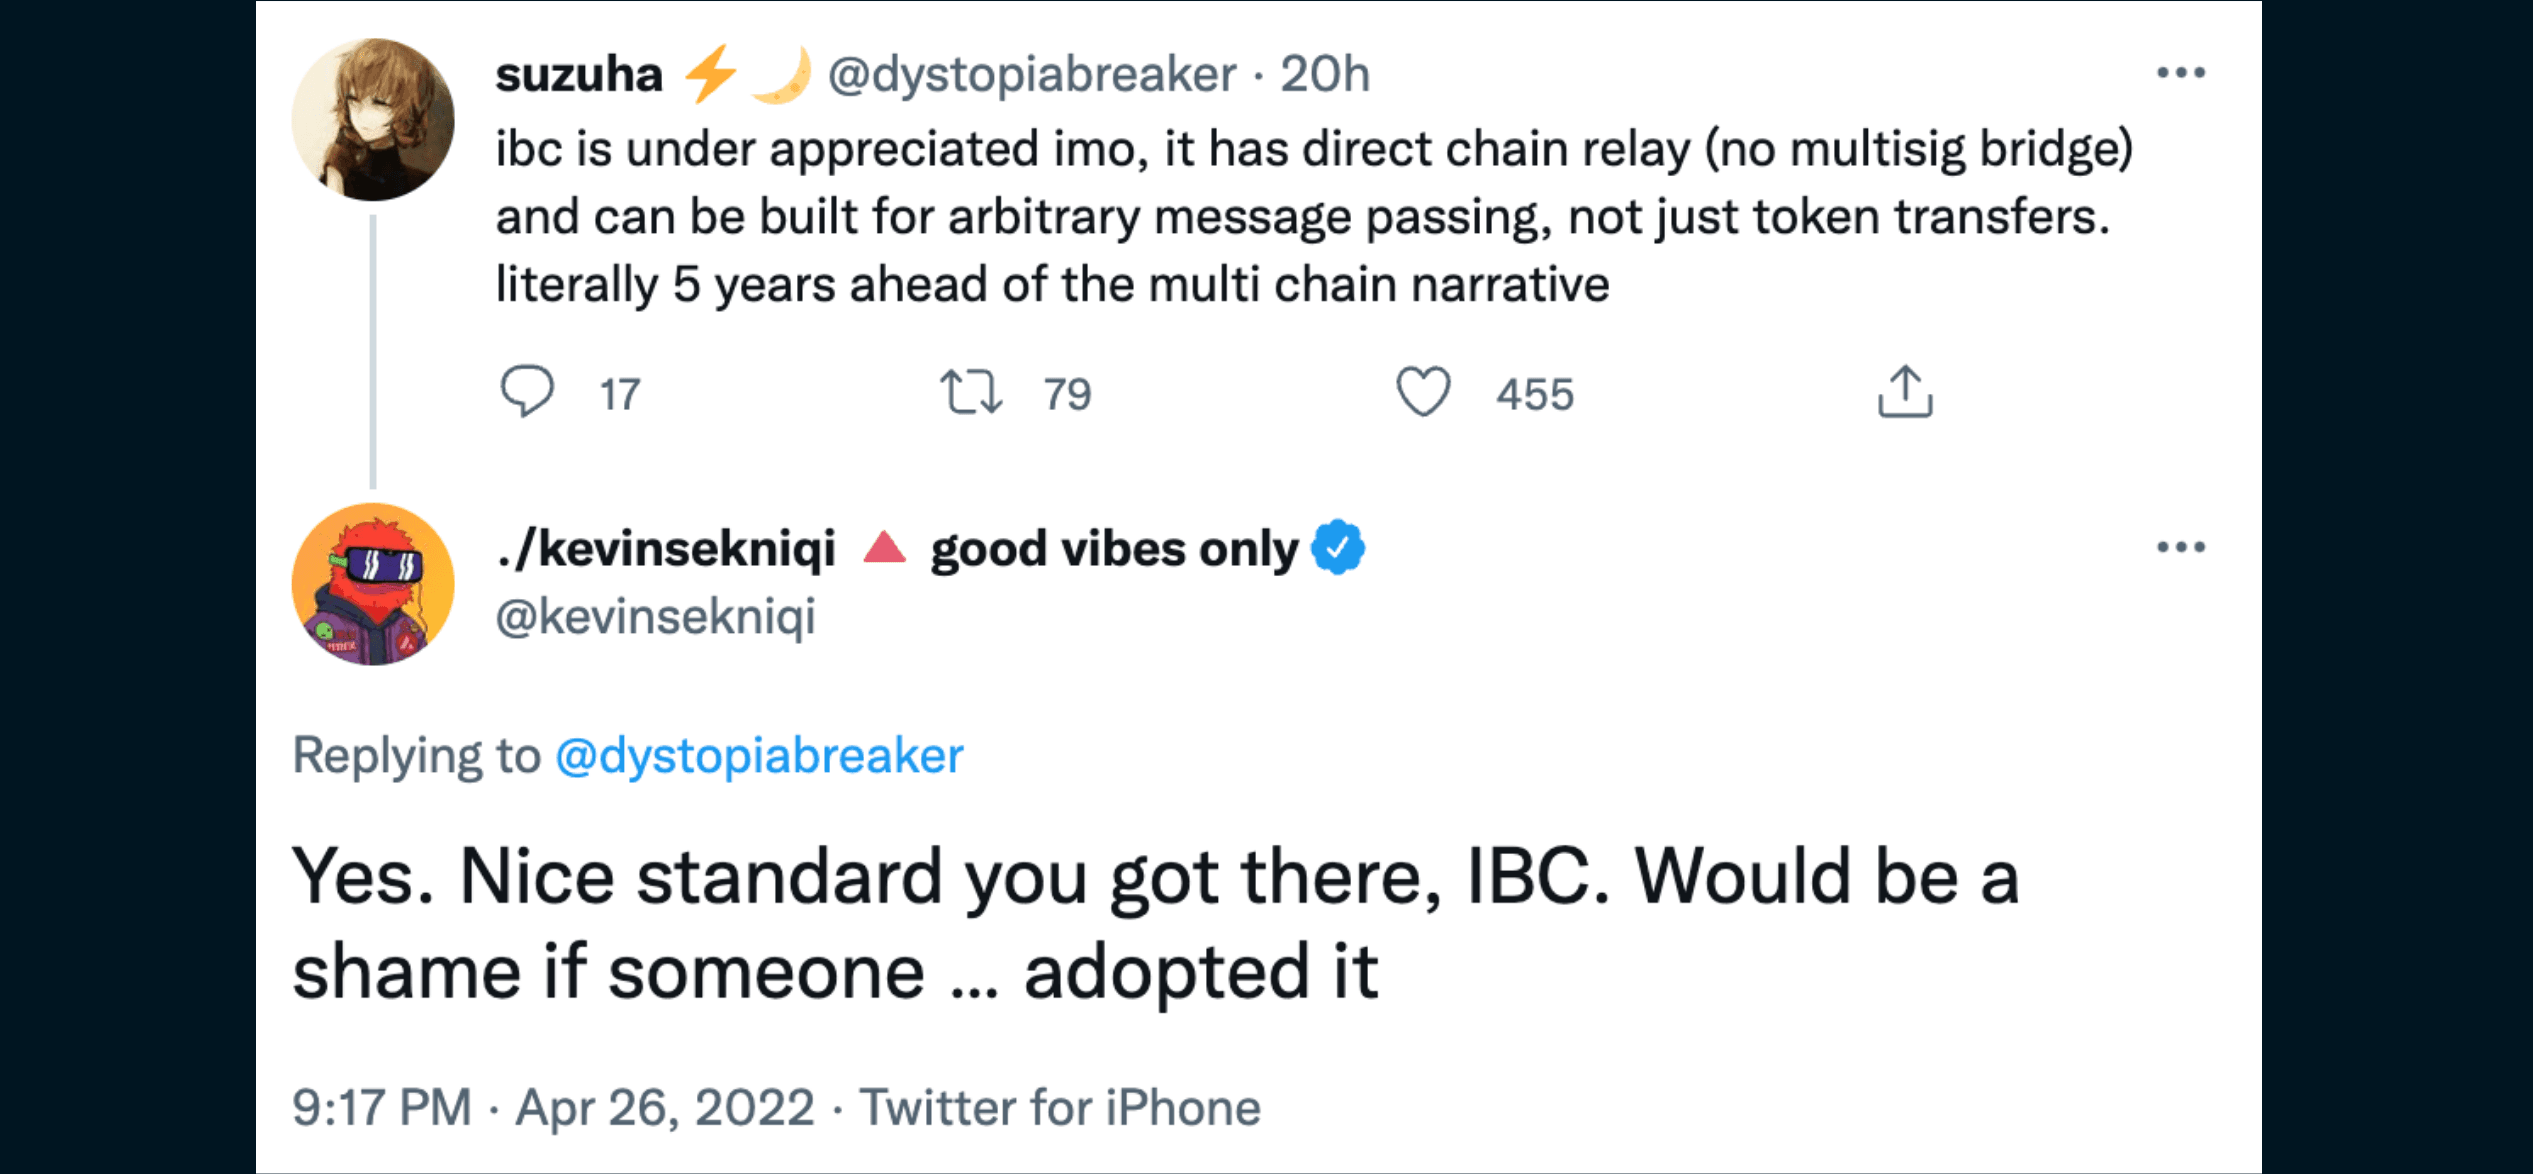Click the Twitter for iPhone source label
The width and height of the screenshot is (2533, 1174).
tap(1060, 1107)
